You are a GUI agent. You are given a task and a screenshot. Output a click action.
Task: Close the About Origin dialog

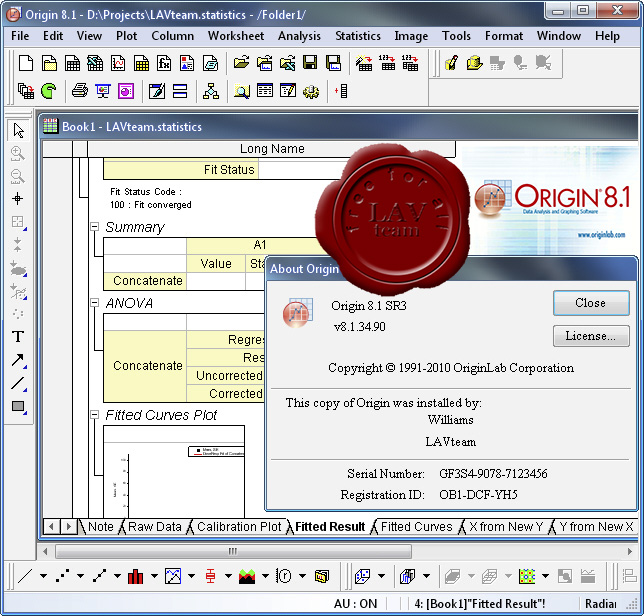591,303
